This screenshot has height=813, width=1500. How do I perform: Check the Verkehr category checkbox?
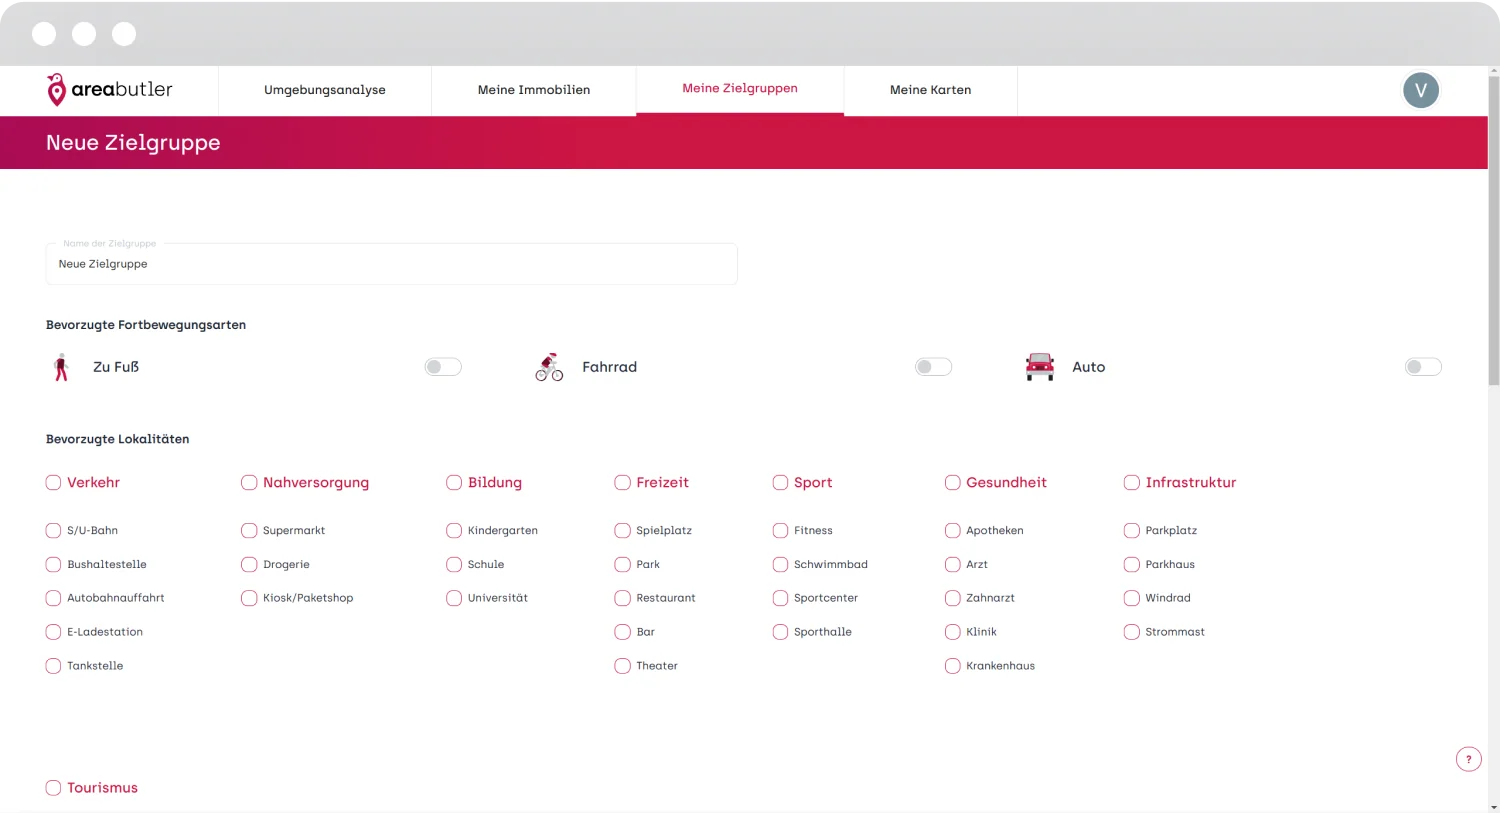point(53,482)
